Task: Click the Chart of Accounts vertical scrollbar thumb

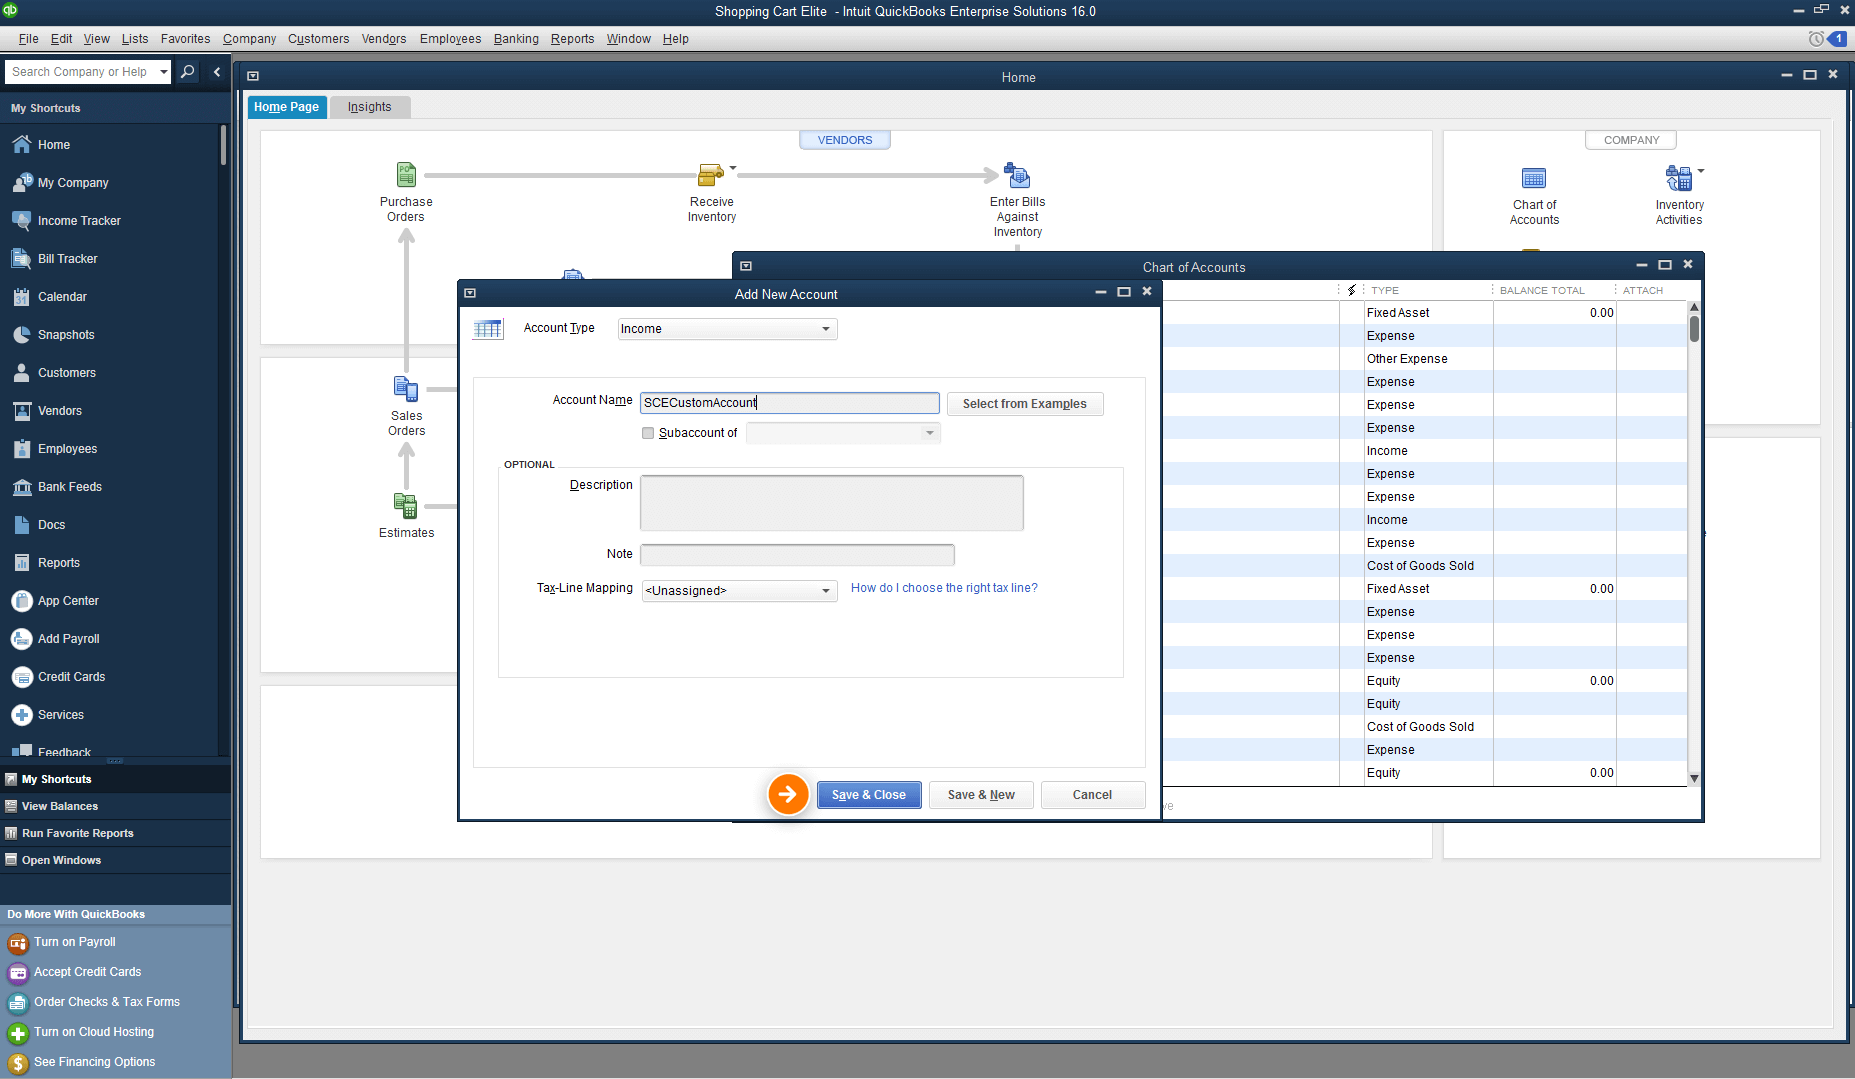Action: pyautogui.click(x=1694, y=329)
